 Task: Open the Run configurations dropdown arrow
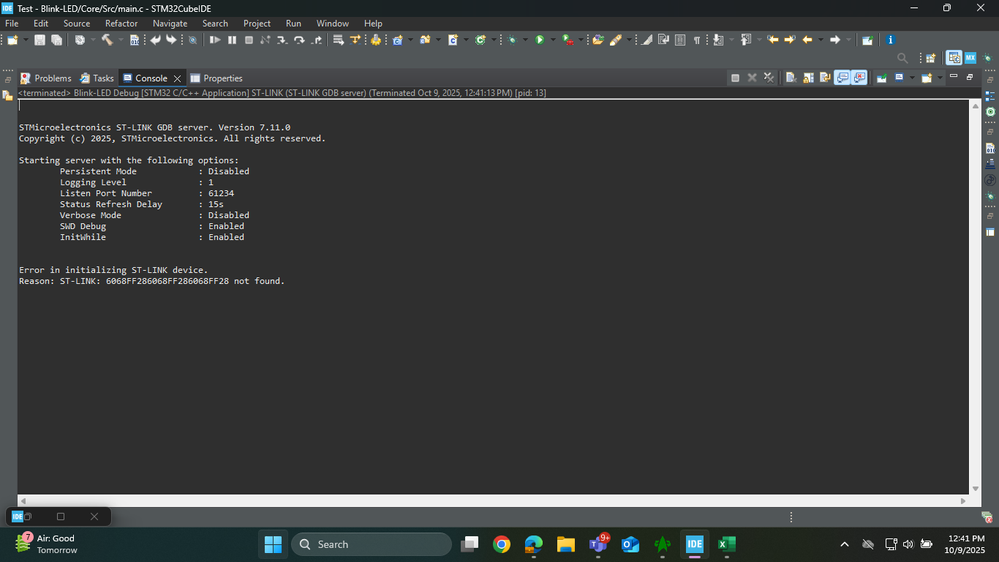click(x=552, y=40)
